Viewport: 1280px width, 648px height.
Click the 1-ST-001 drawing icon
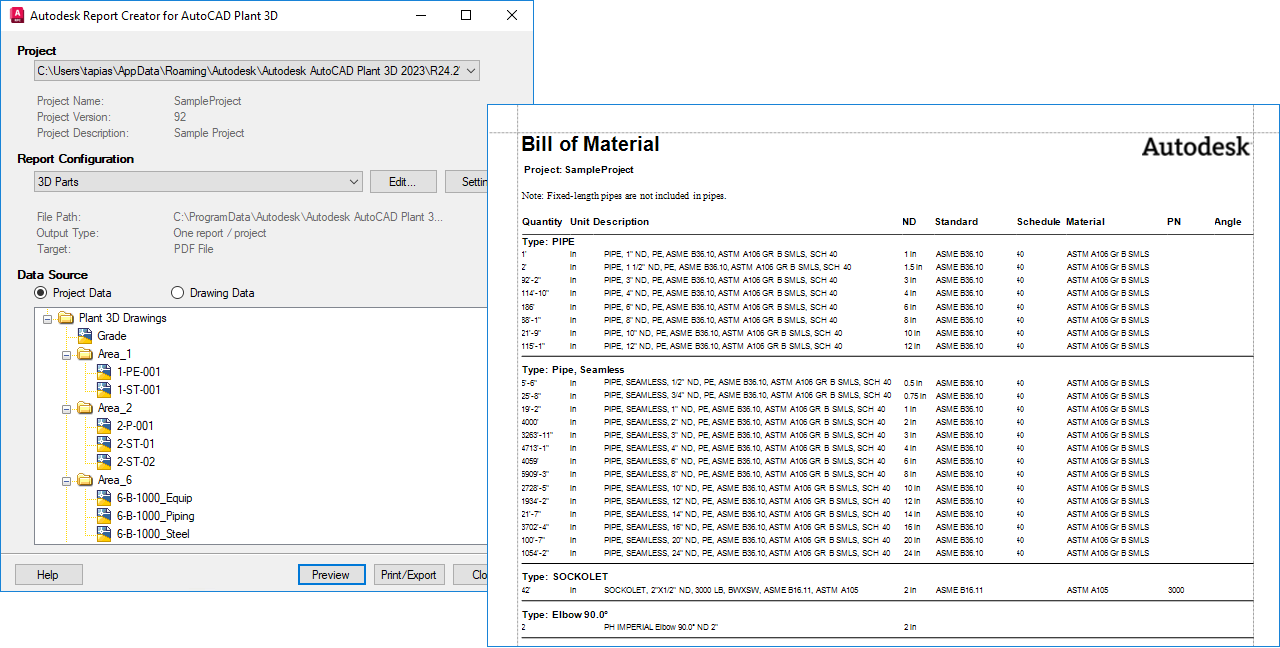point(105,390)
